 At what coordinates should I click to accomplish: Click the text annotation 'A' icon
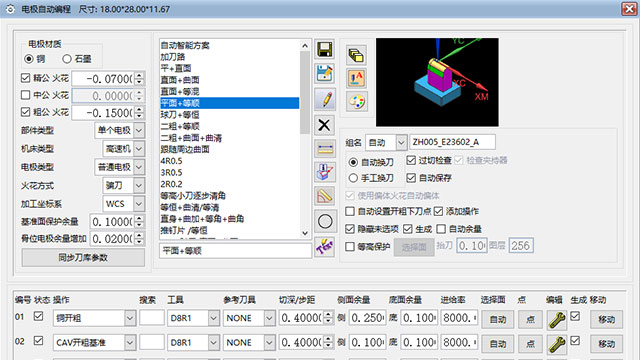click(x=356, y=78)
